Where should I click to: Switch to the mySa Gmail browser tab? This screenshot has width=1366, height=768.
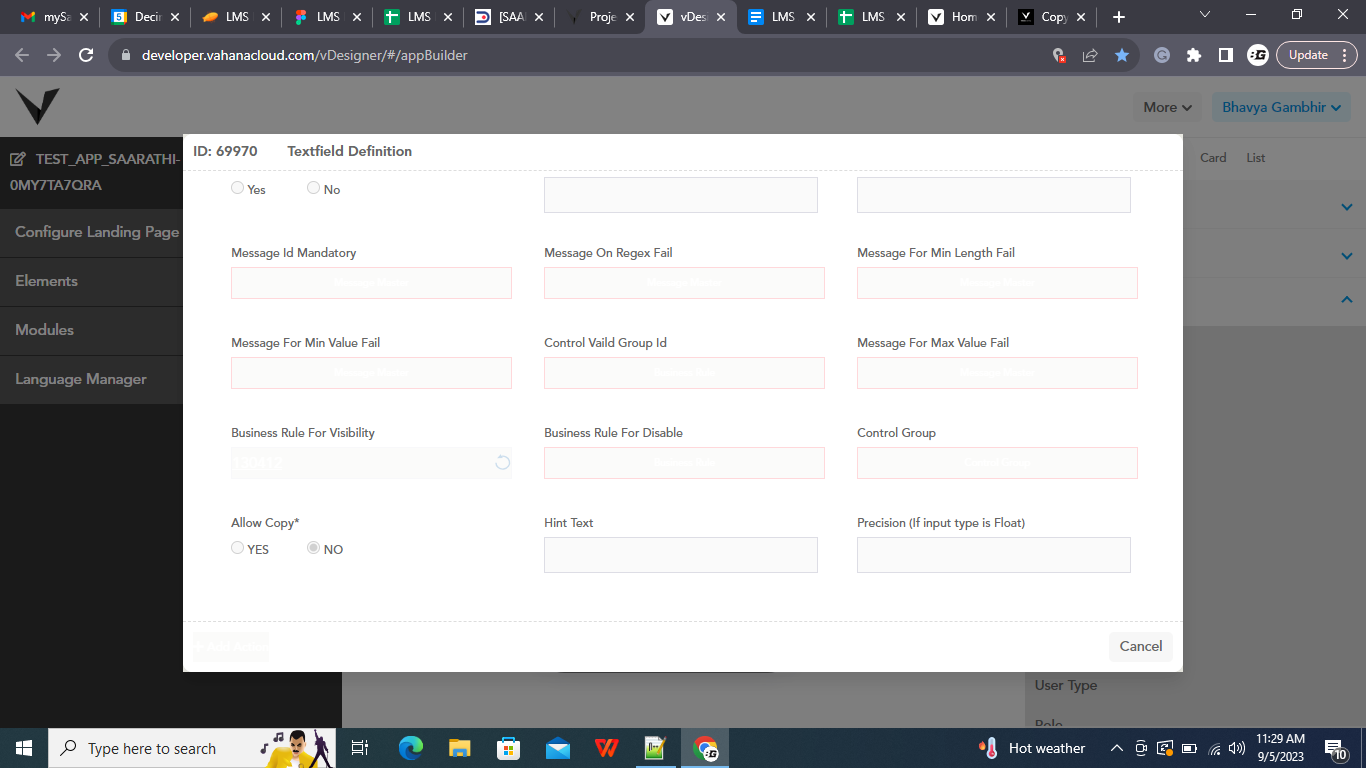point(55,17)
